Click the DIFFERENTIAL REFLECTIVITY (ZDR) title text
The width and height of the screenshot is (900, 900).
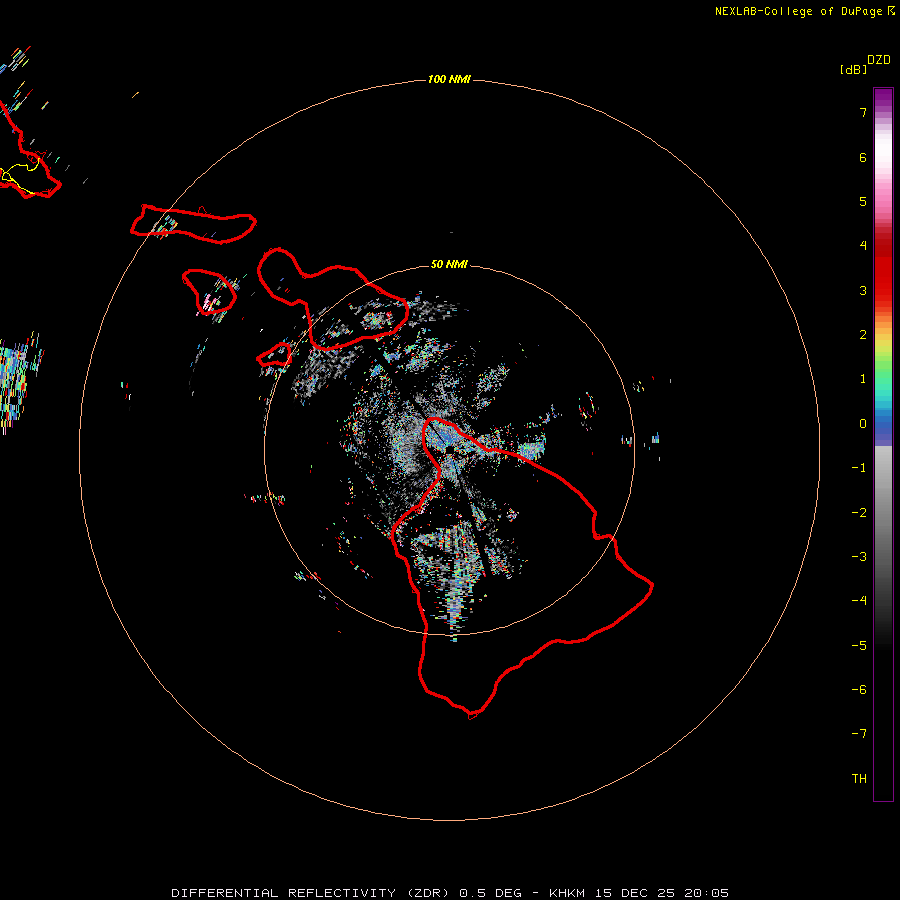(x=312, y=893)
